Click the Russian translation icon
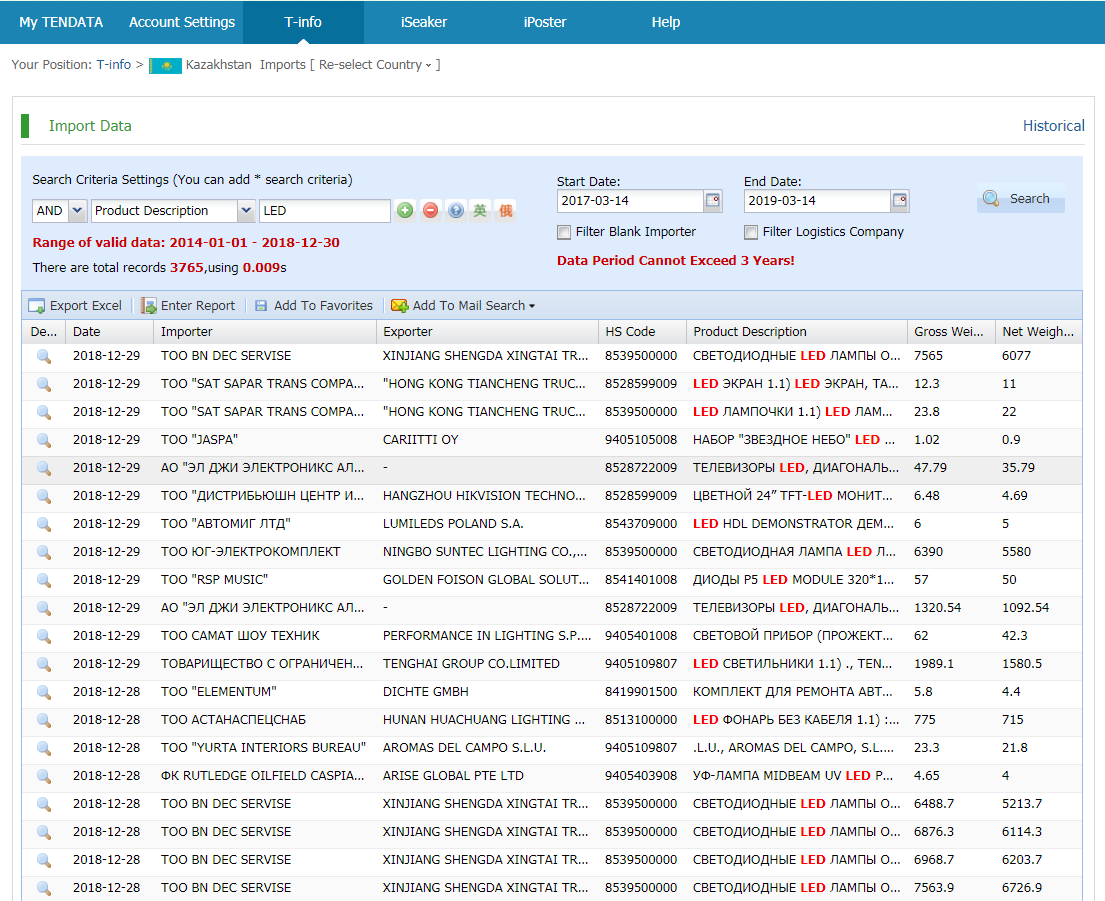The image size is (1105, 901). tap(506, 211)
